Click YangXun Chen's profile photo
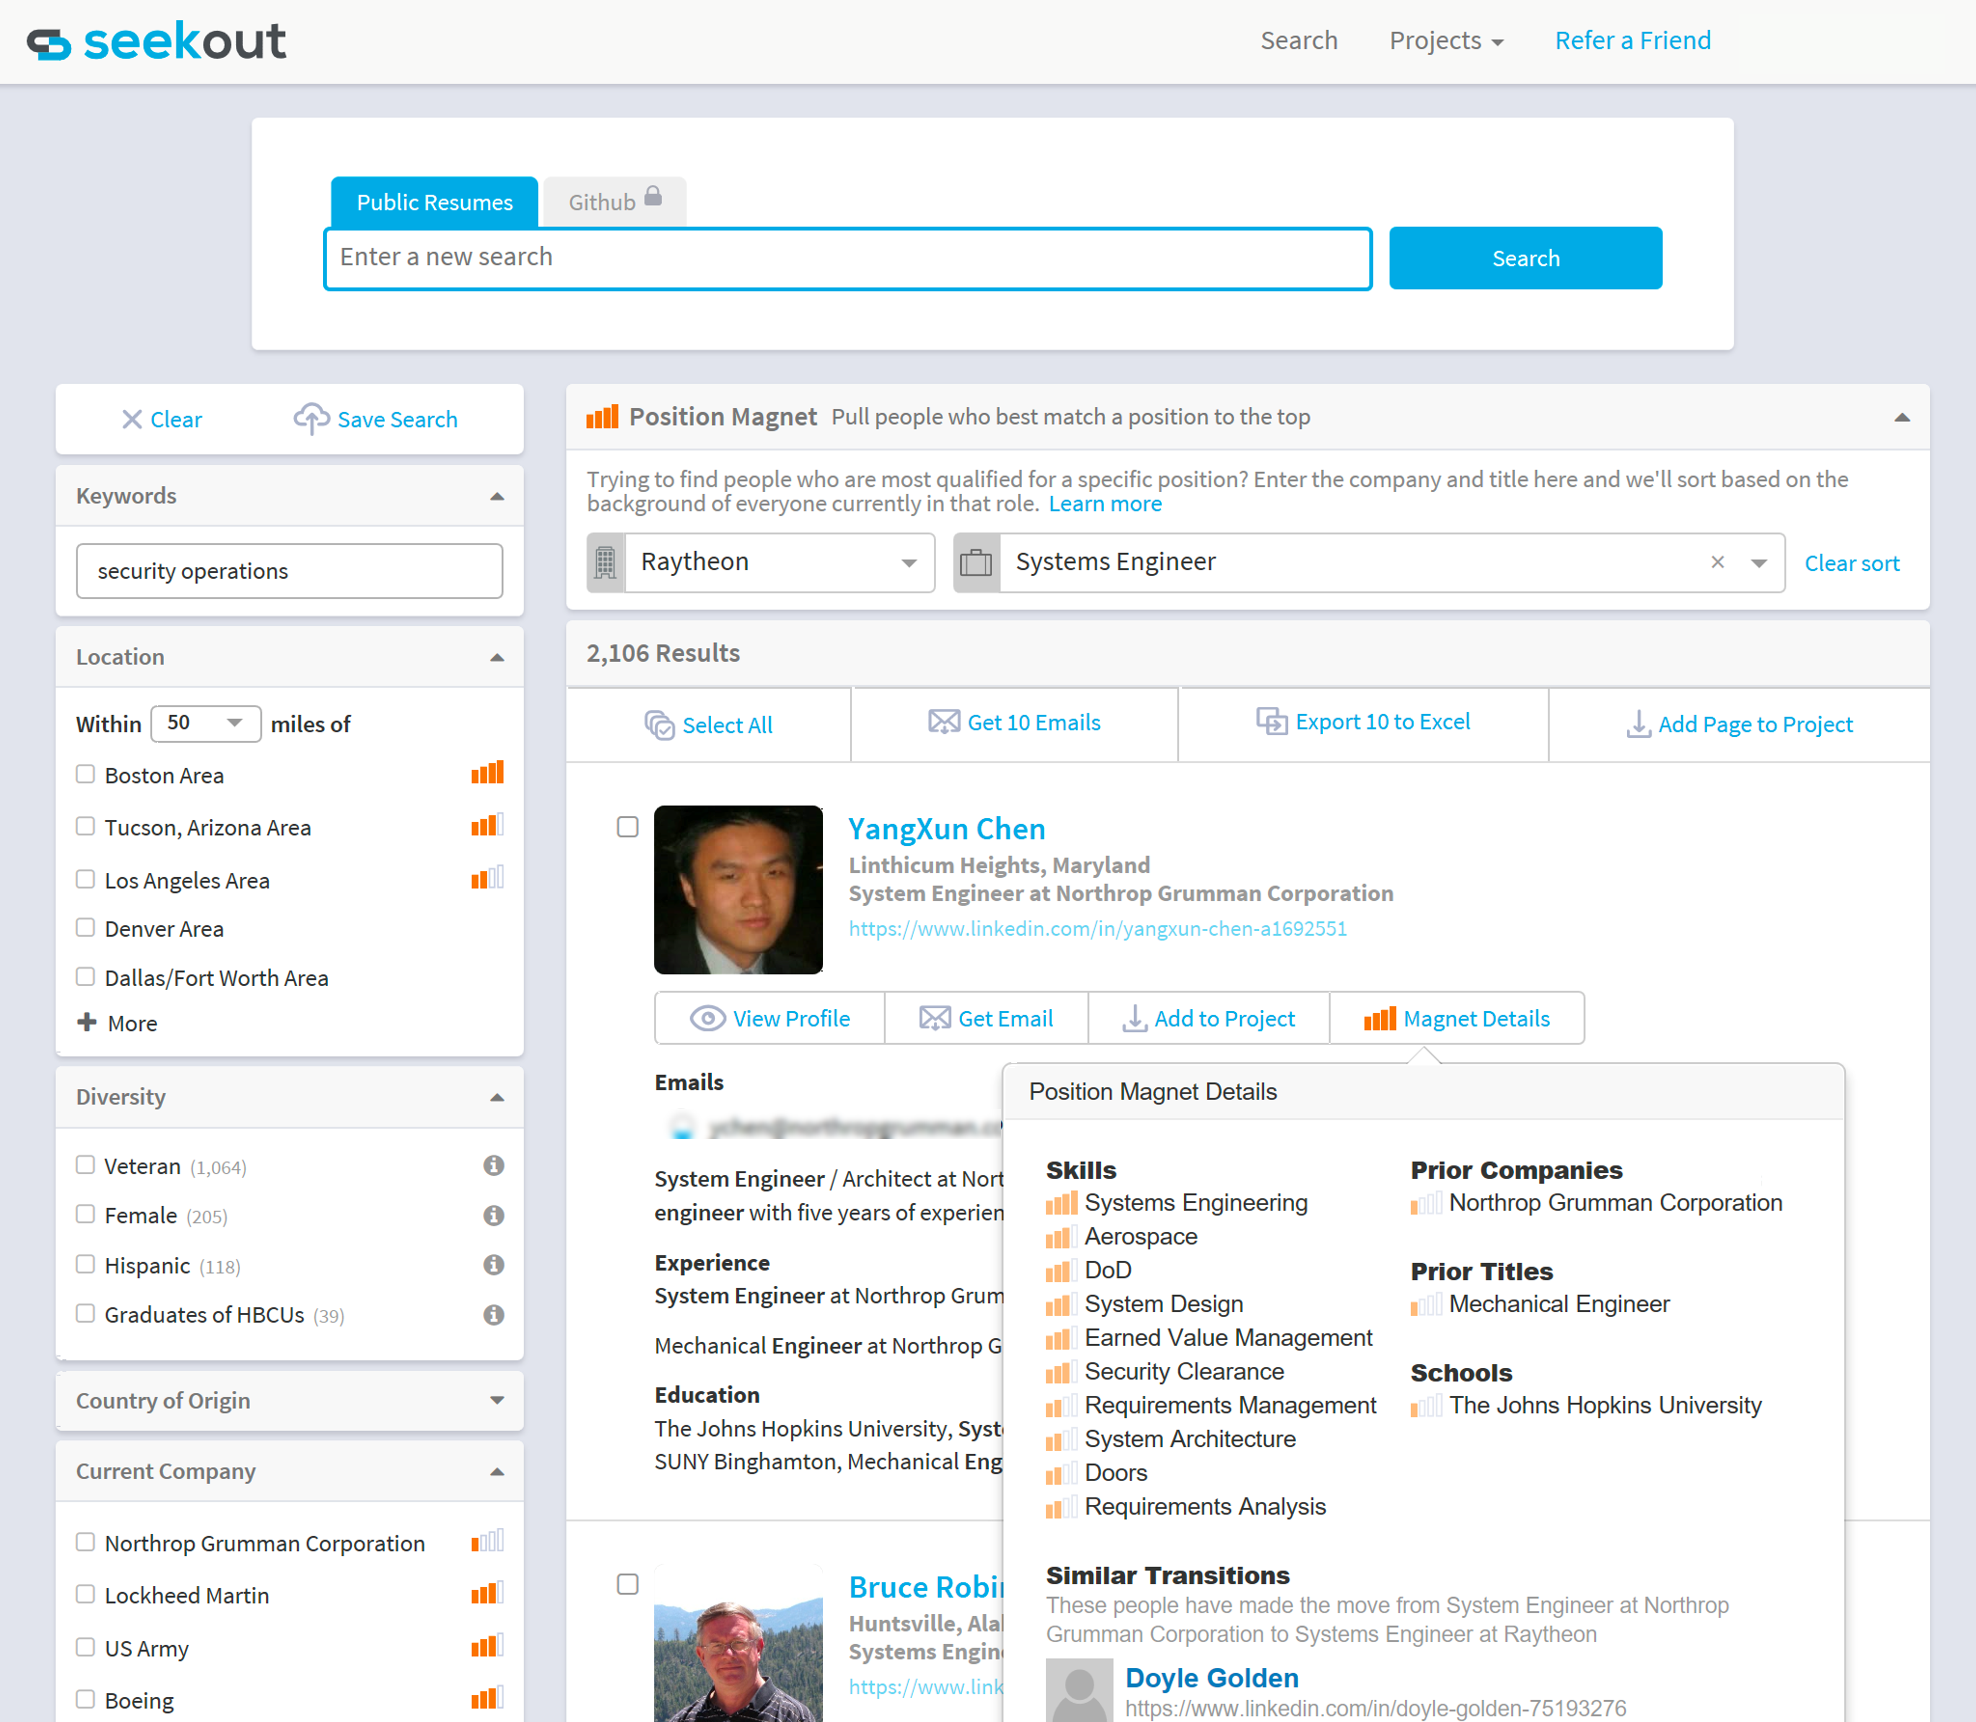The width and height of the screenshot is (1976, 1722). click(738, 889)
